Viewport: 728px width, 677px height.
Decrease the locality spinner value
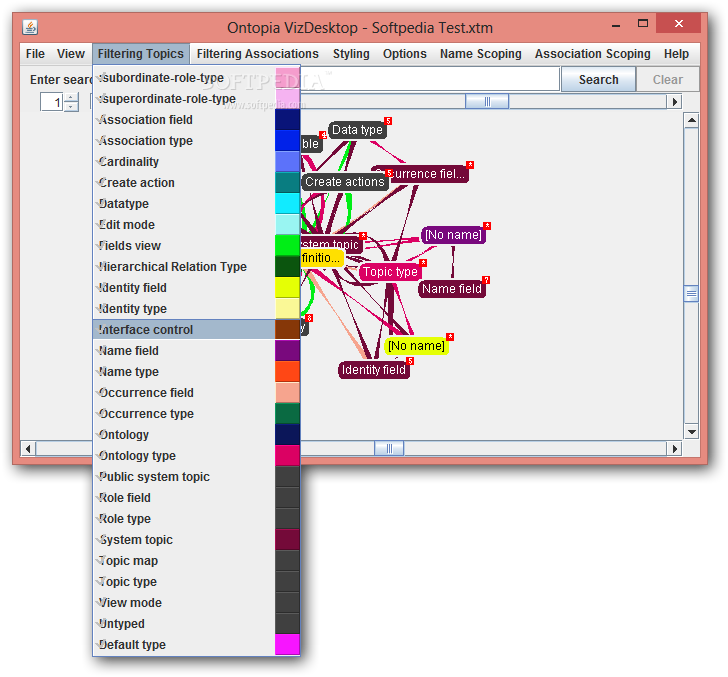[x=71, y=106]
